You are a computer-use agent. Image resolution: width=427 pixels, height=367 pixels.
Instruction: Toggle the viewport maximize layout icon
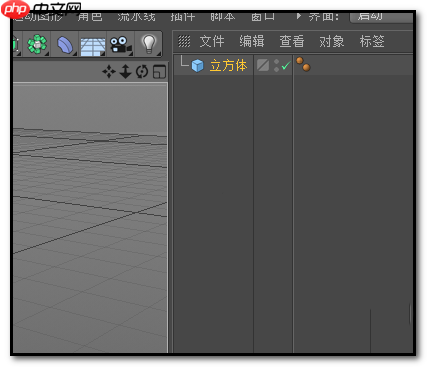pyautogui.click(x=159, y=72)
